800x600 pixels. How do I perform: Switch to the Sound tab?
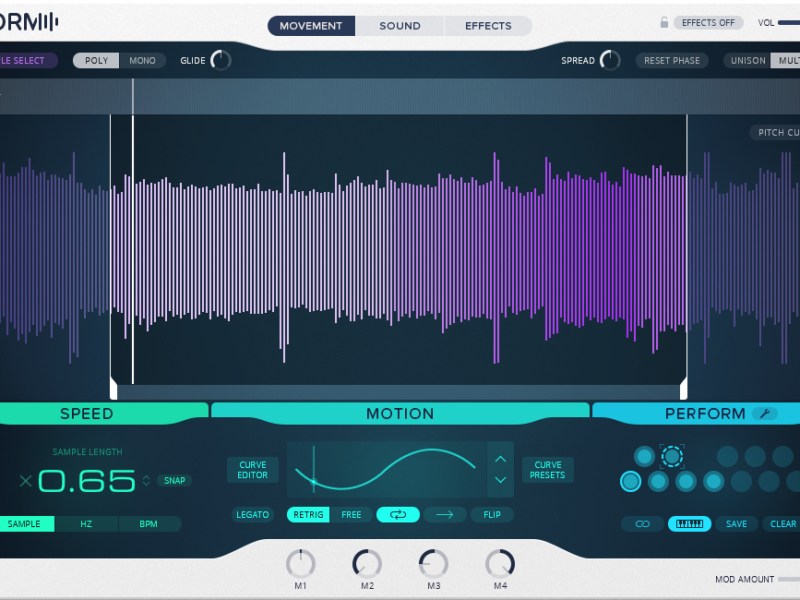click(x=399, y=26)
